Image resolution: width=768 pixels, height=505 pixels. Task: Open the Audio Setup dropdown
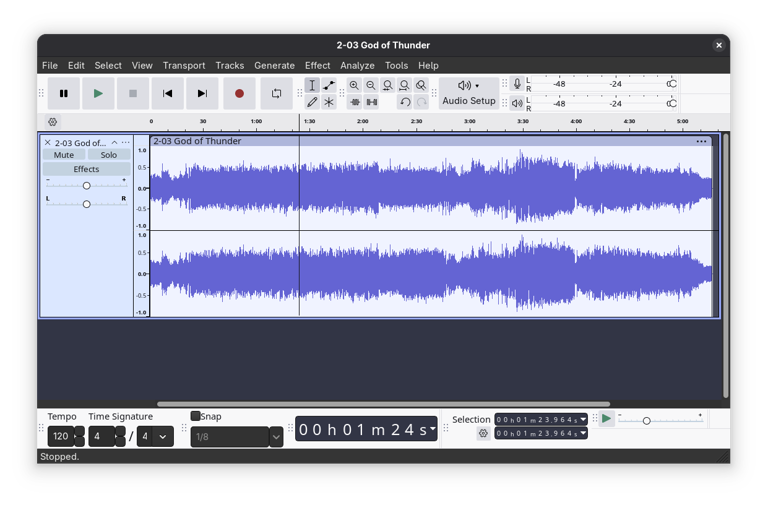pyautogui.click(x=468, y=93)
